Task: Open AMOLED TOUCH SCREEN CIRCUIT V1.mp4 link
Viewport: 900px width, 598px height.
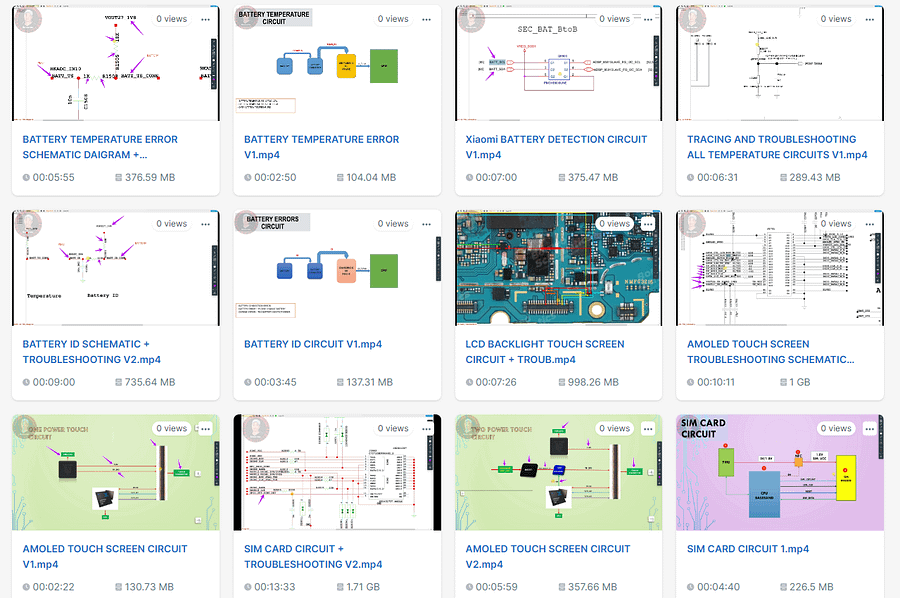Action: 105,557
